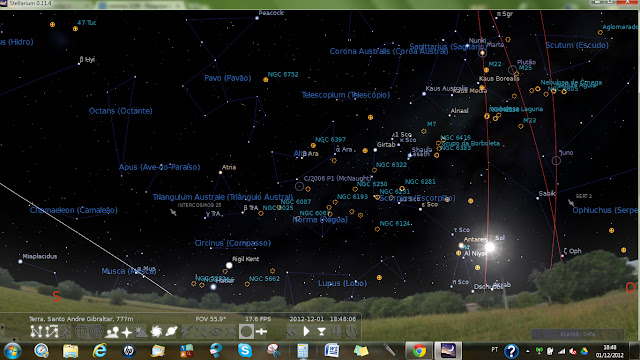Select the Sun labeled Sol

point(489,247)
